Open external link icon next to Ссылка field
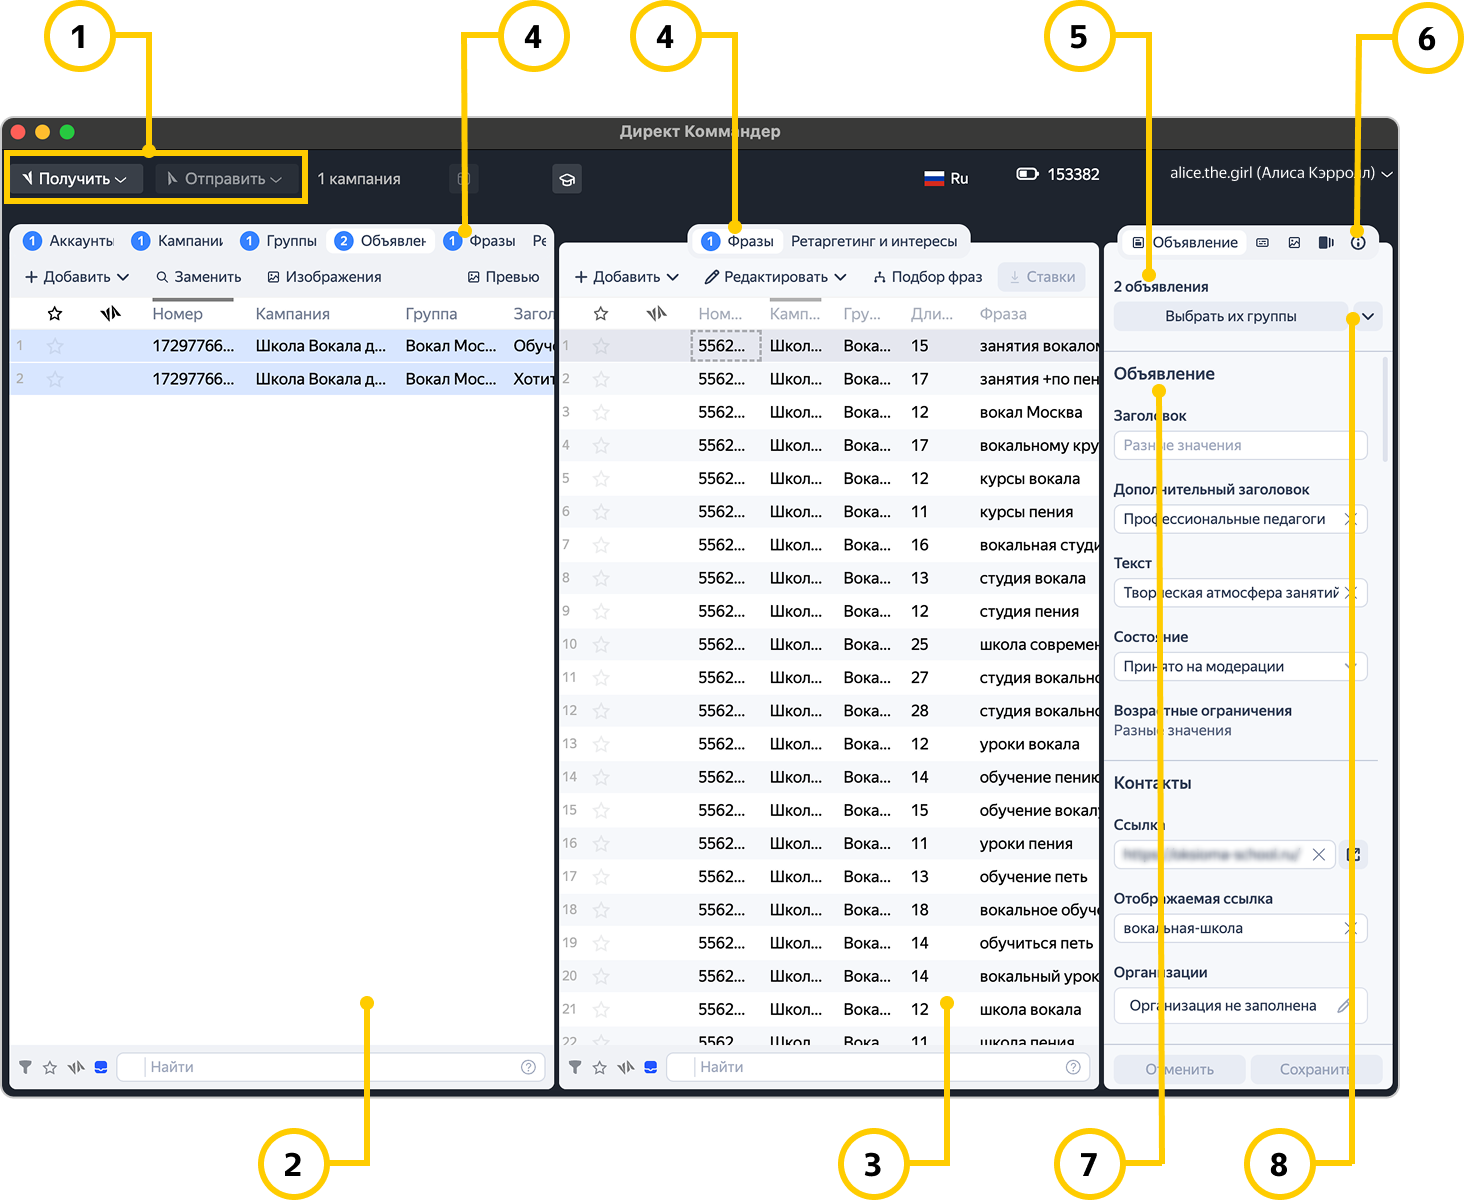1464x1200 pixels. [x=1353, y=854]
